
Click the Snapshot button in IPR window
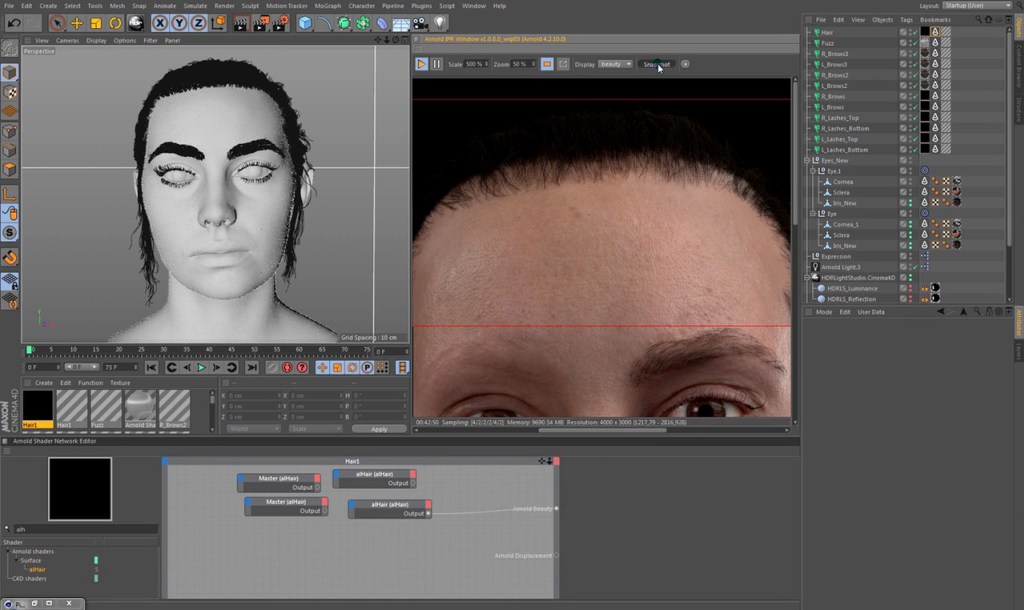(x=656, y=64)
